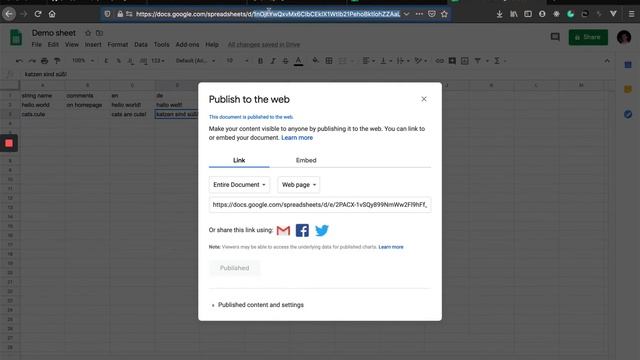Click the published URL field

click(x=320, y=204)
